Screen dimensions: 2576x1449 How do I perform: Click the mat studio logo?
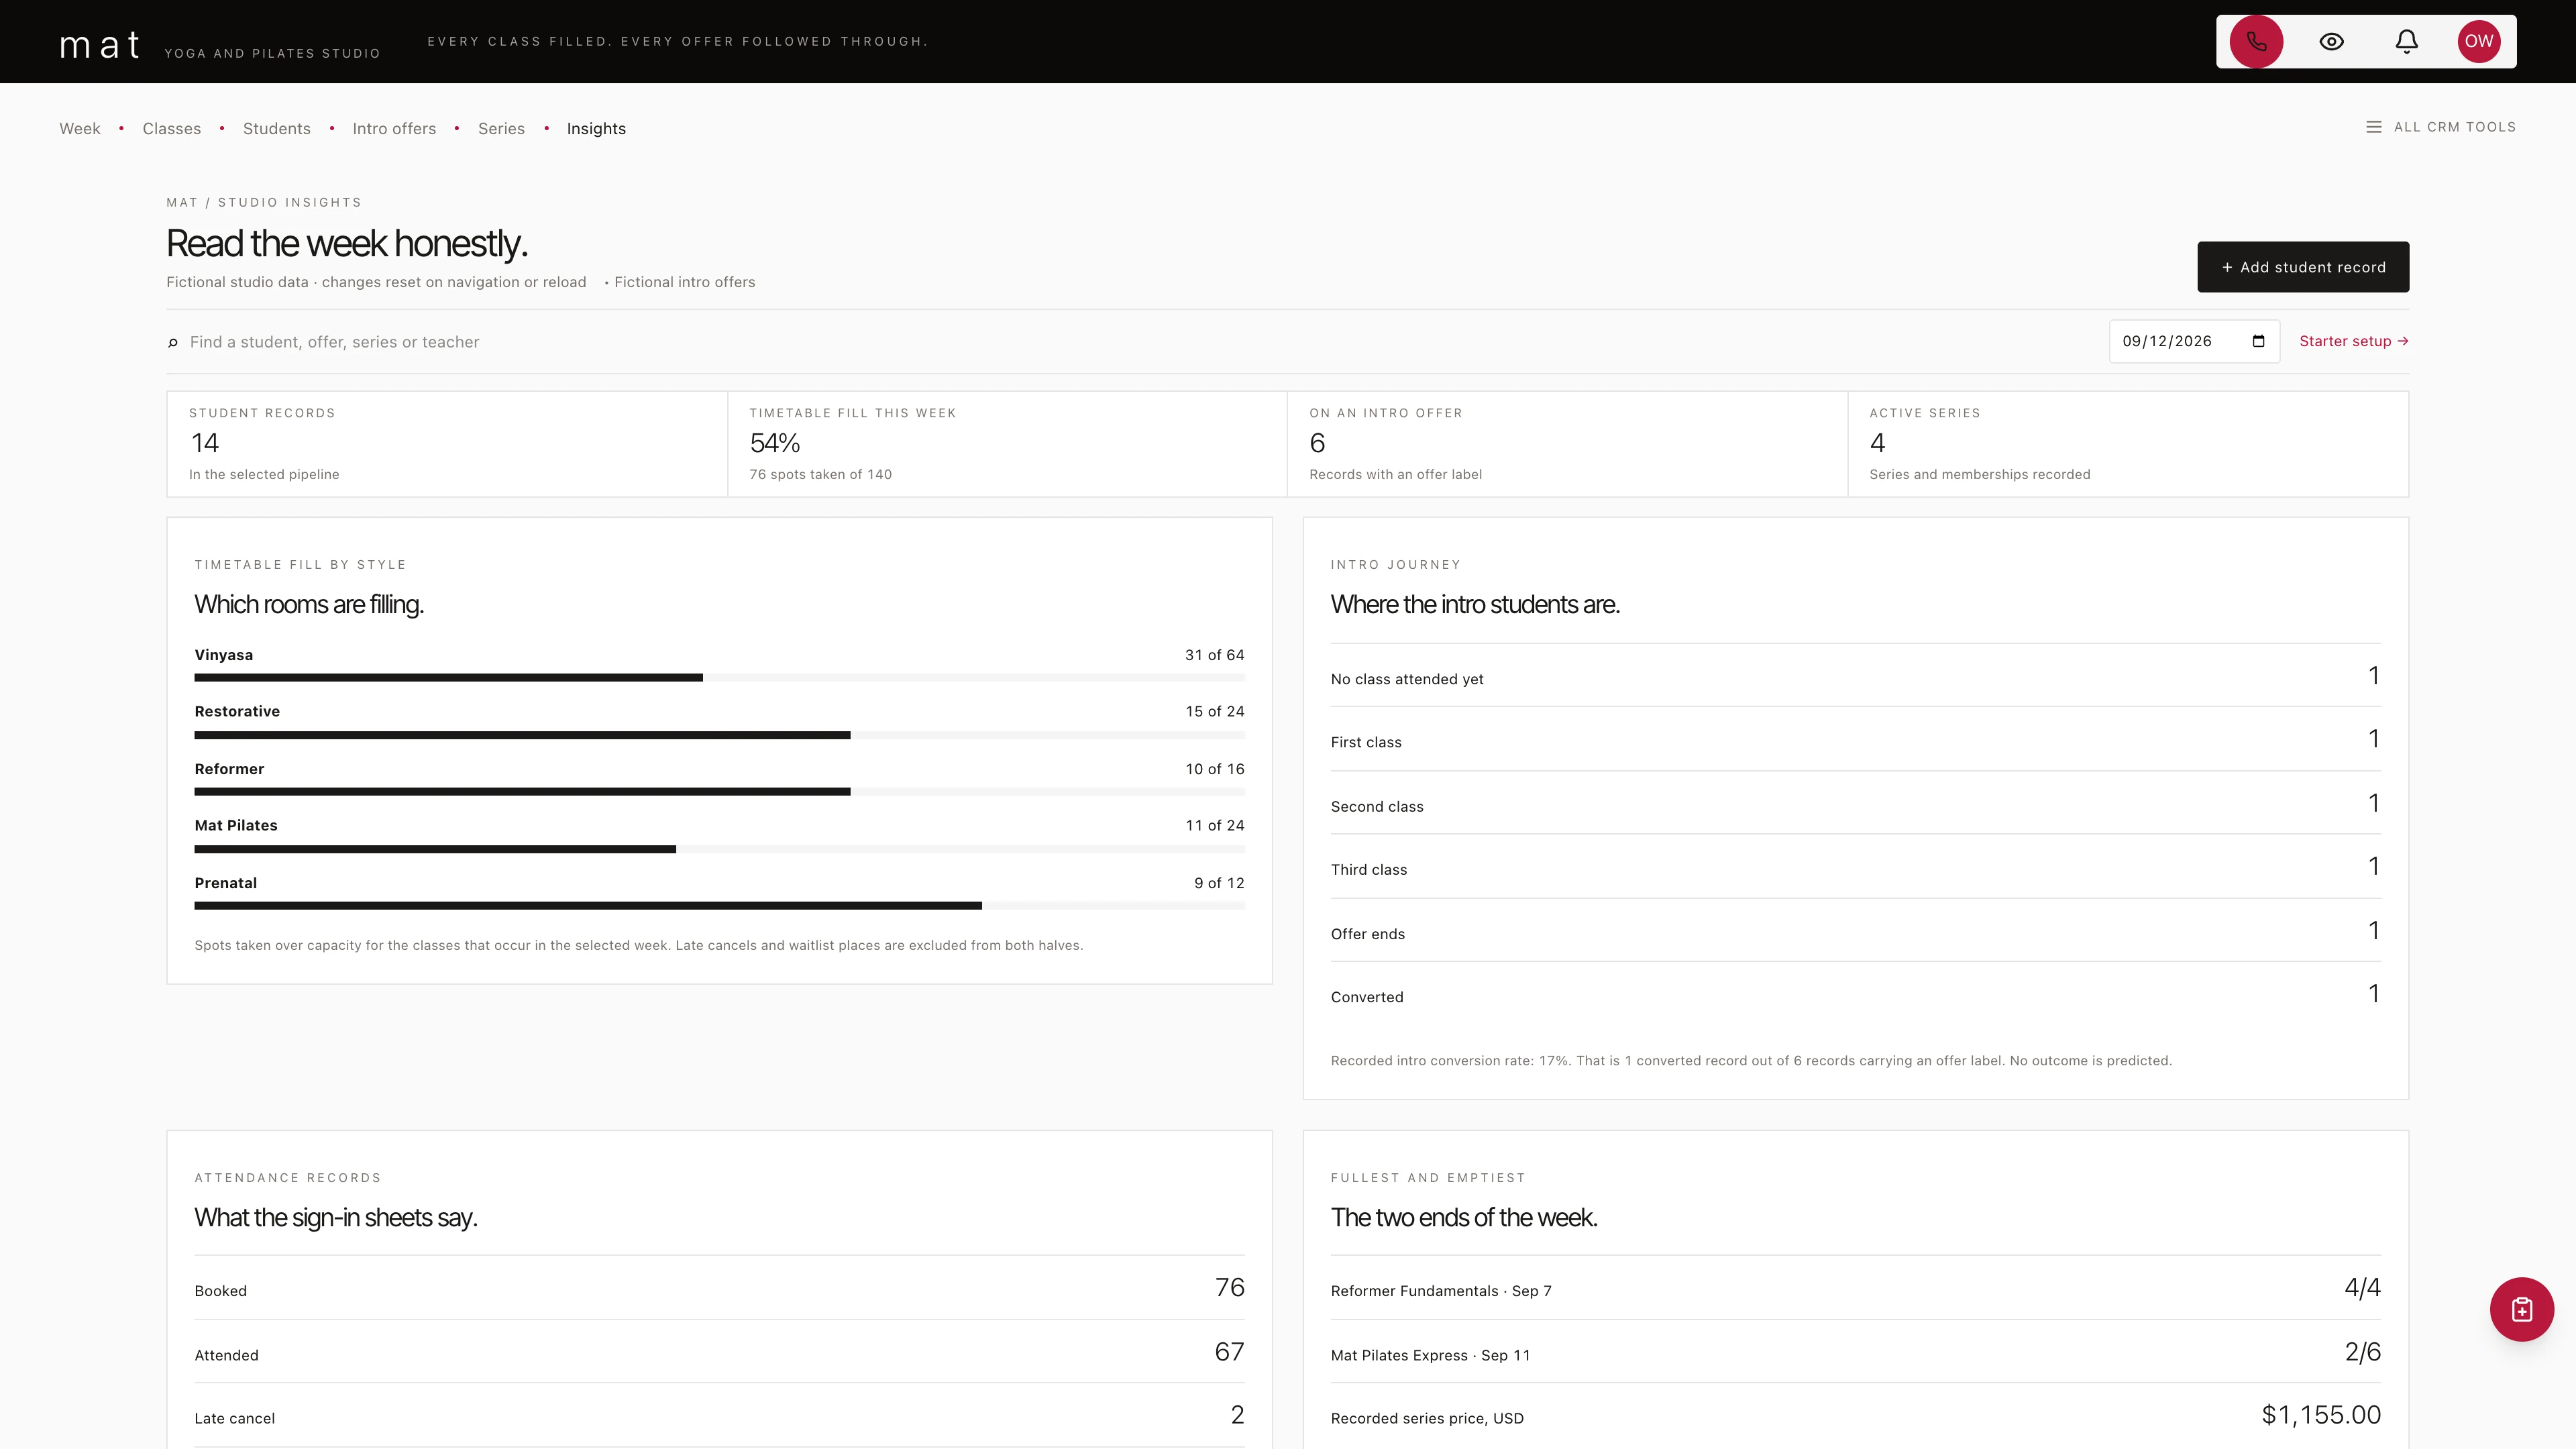click(100, 44)
